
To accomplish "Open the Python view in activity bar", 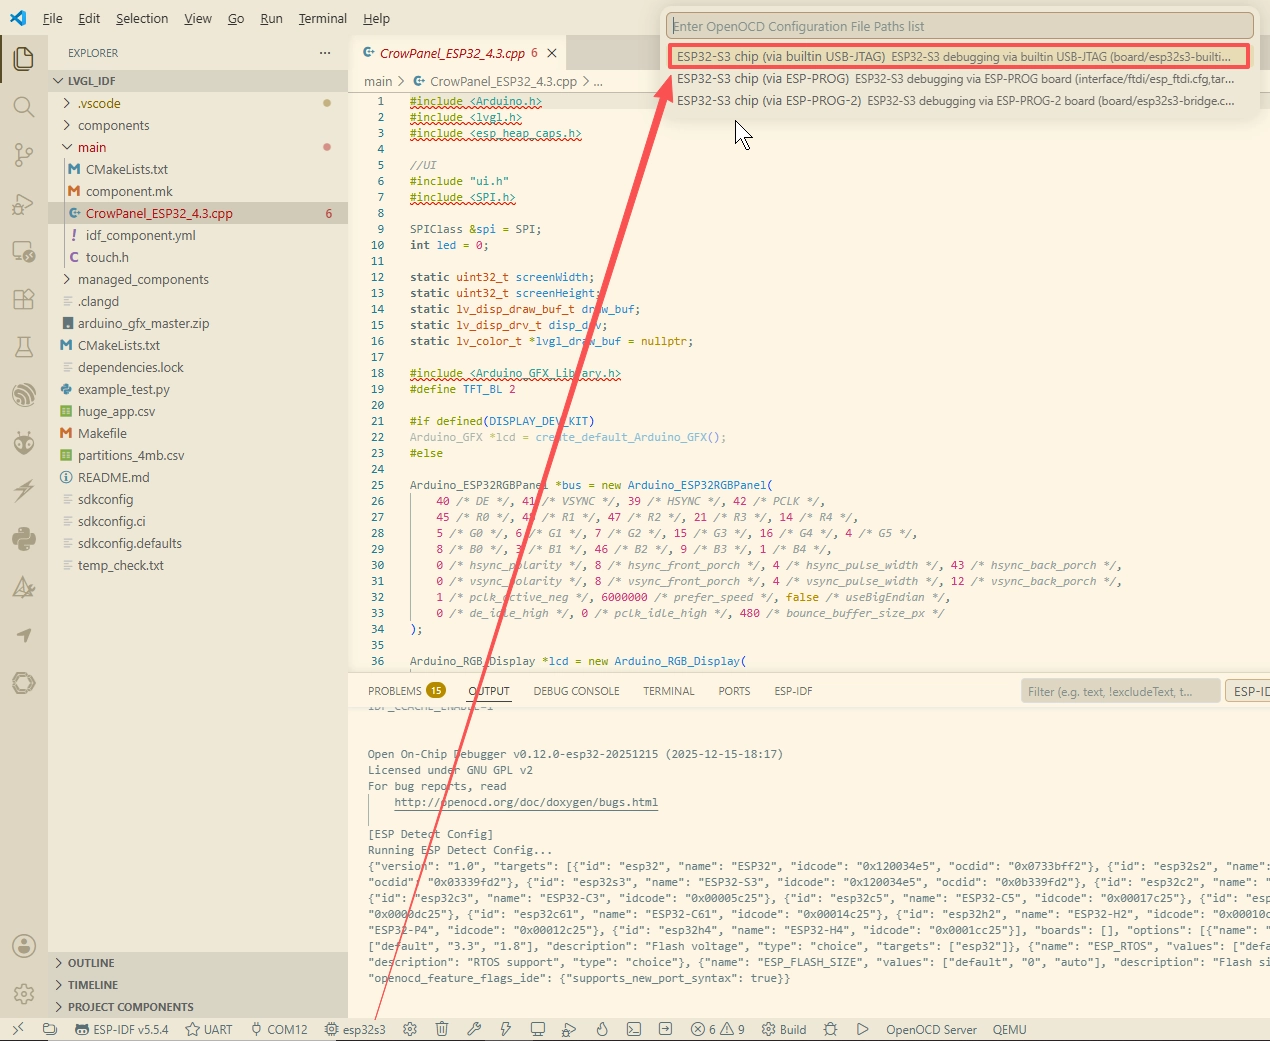I will [x=24, y=539].
